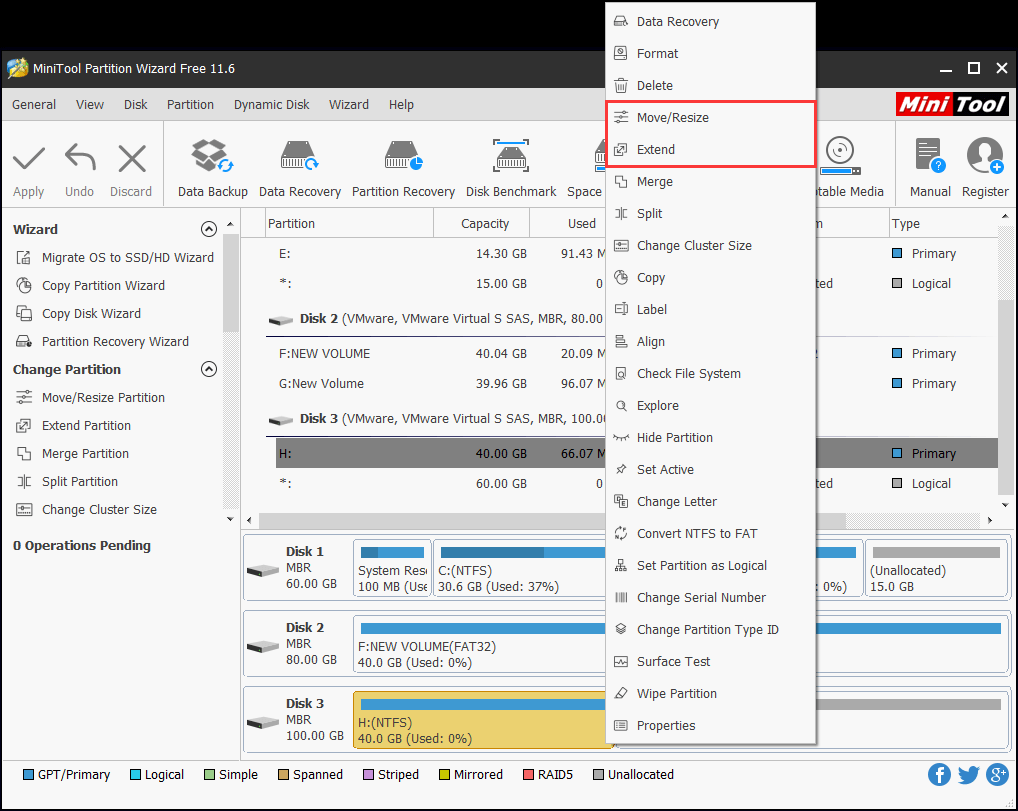
Task: Collapse the Wizard panel section
Action: pos(209,228)
